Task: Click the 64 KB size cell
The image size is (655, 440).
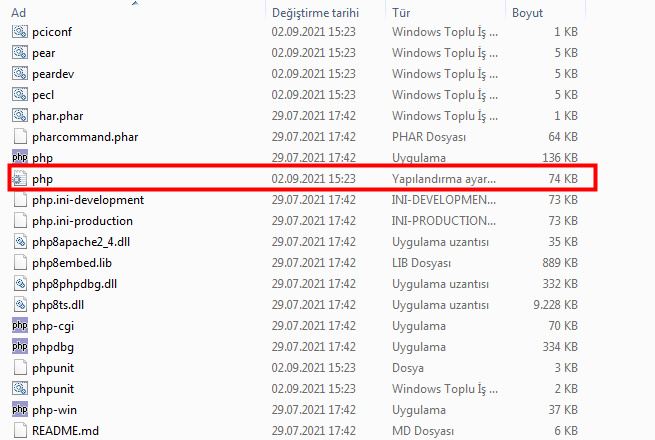Action: point(563,137)
